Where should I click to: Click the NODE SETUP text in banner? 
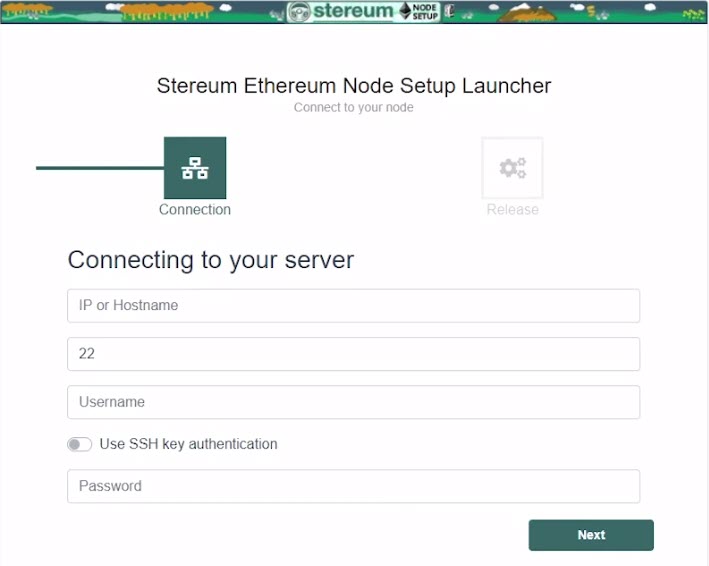(x=425, y=12)
